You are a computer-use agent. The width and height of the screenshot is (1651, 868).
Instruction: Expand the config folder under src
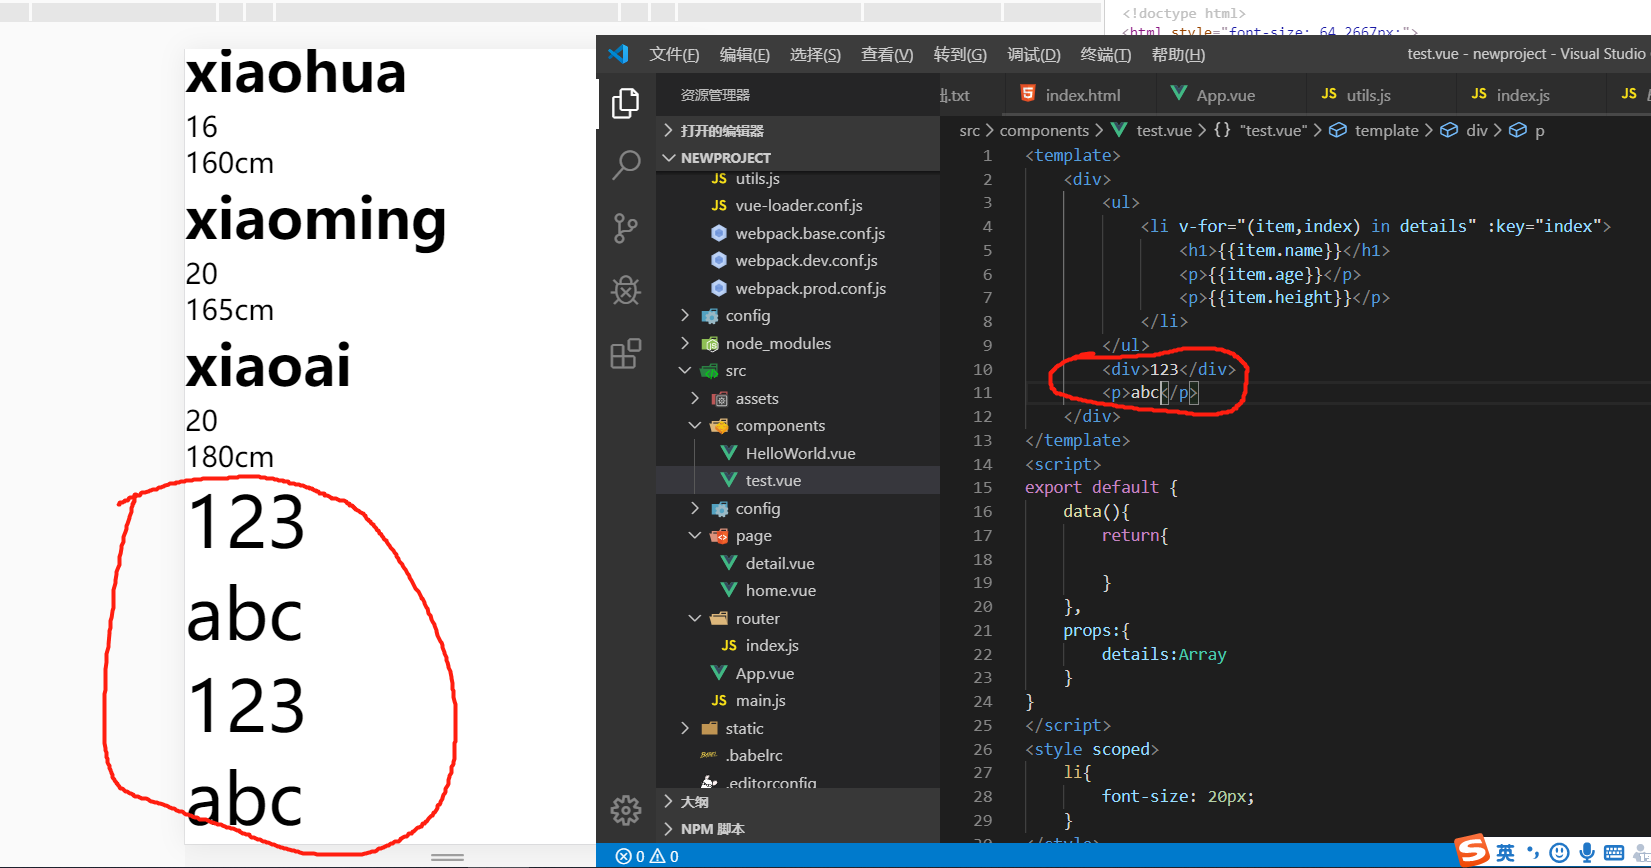pyautogui.click(x=798, y=508)
